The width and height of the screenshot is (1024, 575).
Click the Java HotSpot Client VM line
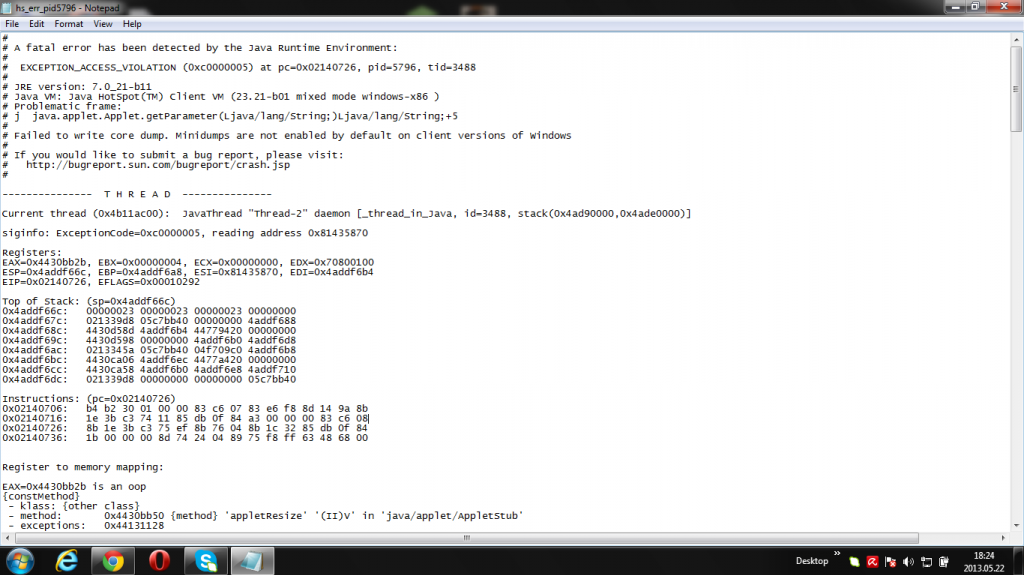pyautogui.click(x=221, y=97)
